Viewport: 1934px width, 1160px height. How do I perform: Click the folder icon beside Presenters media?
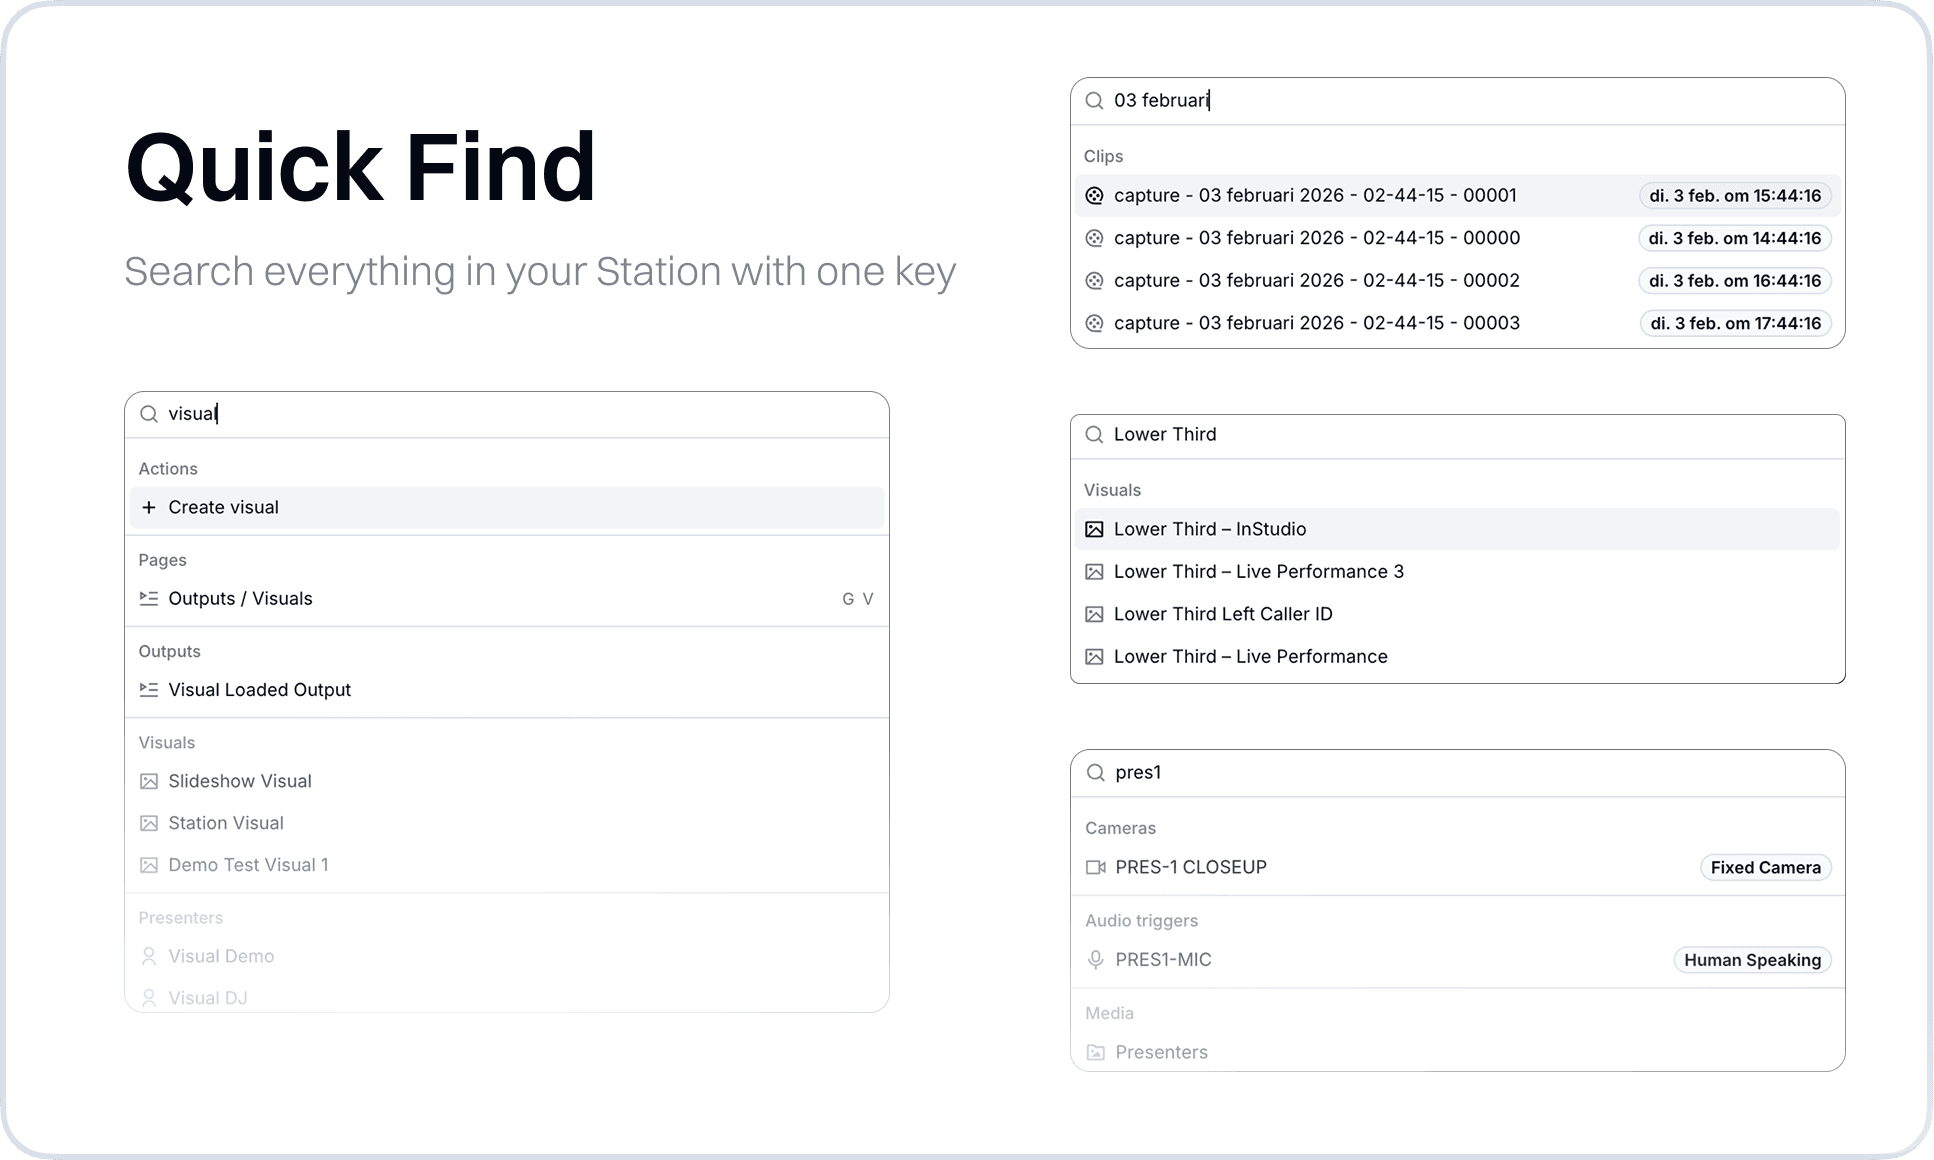(1096, 1052)
